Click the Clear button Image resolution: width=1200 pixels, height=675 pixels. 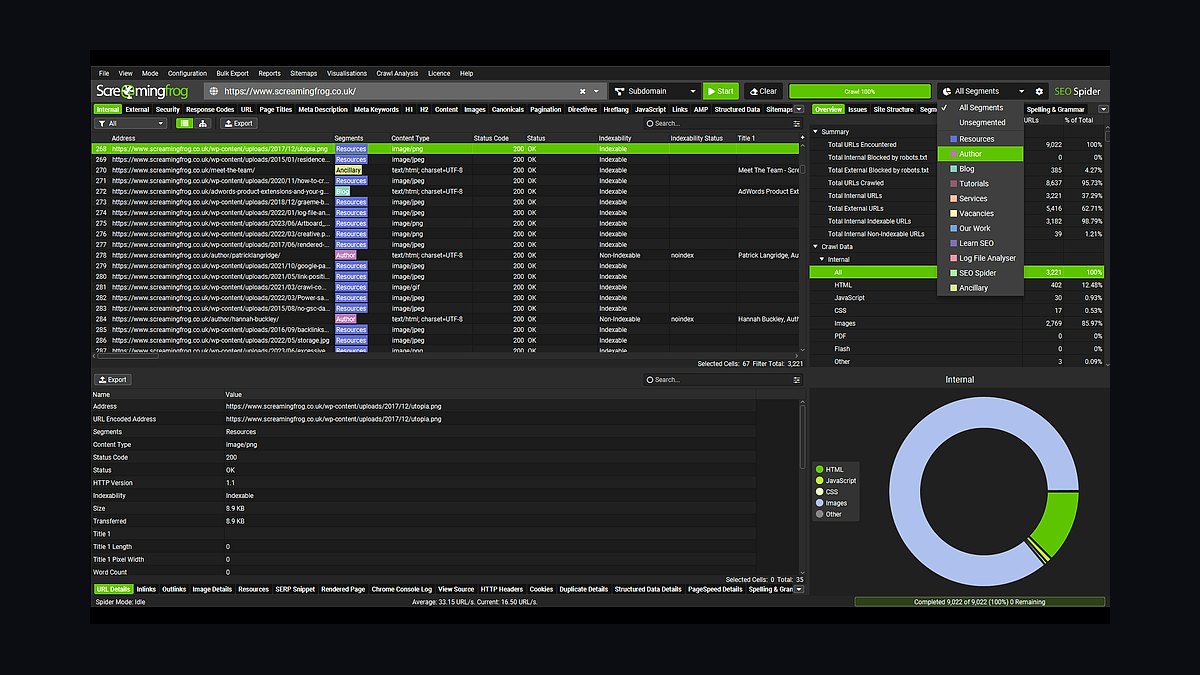point(763,91)
